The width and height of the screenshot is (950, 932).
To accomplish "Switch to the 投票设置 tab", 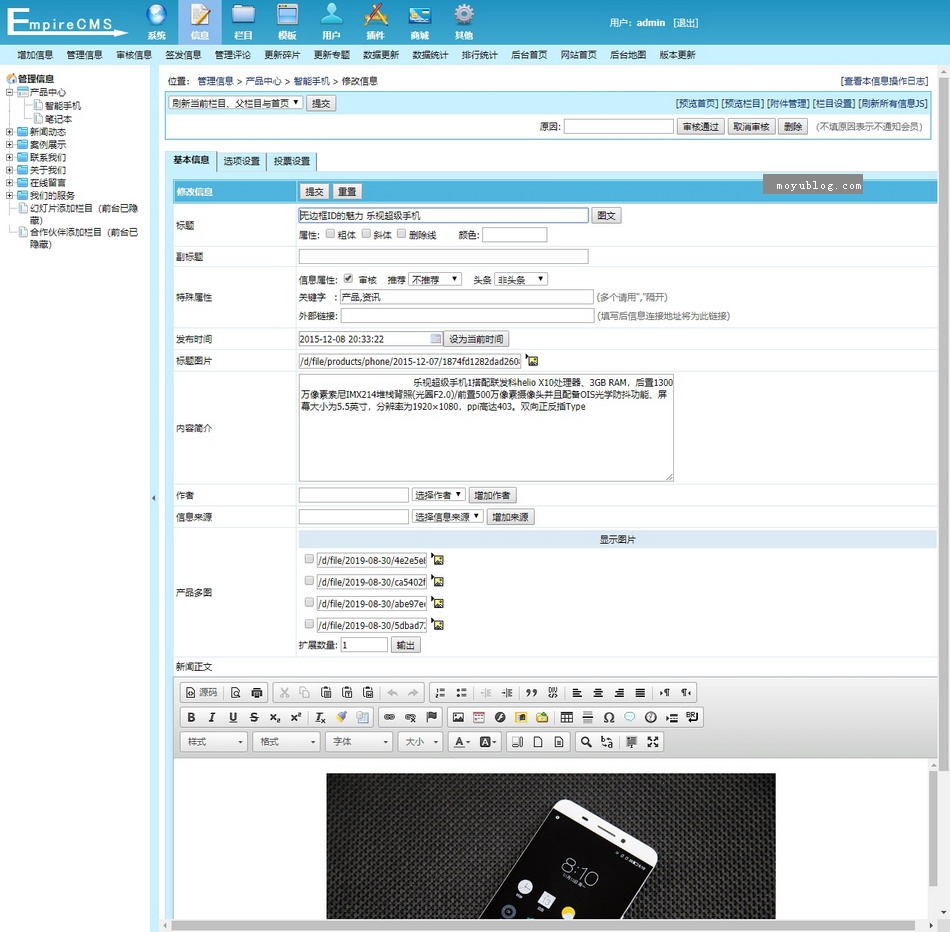I will [291, 161].
